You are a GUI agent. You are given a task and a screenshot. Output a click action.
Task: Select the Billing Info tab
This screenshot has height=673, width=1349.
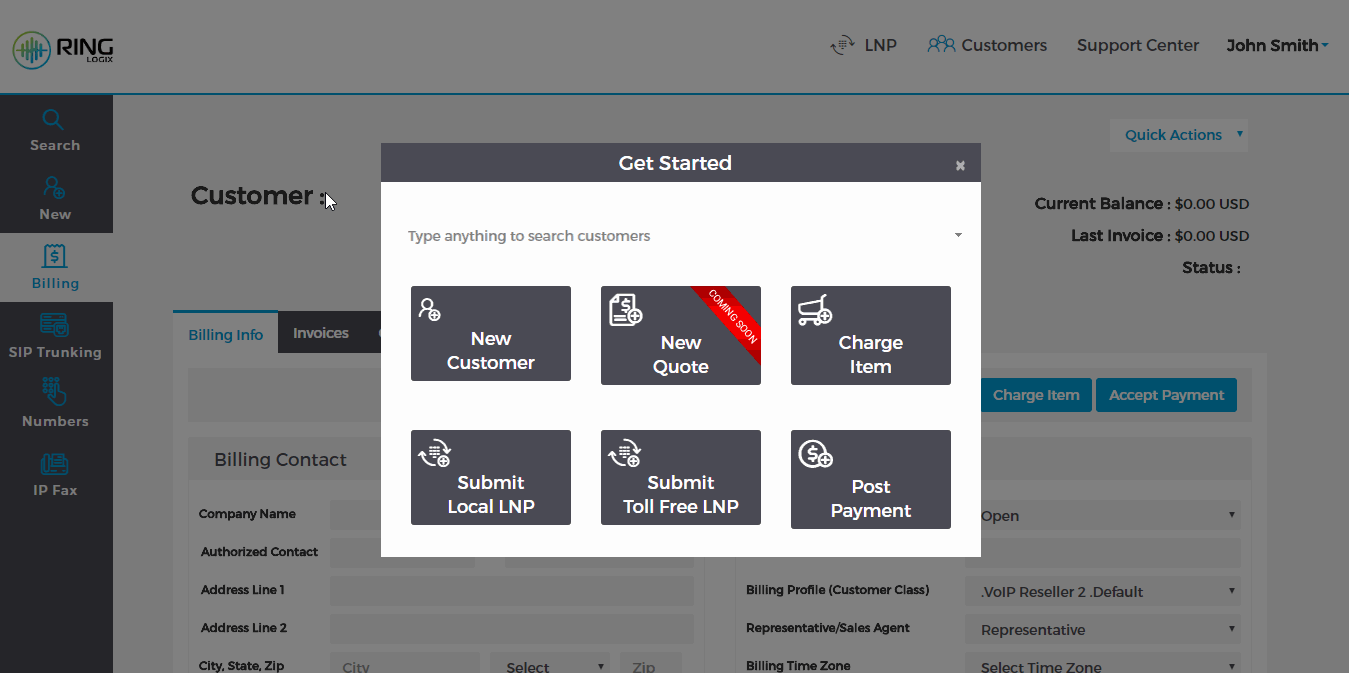click(225, 334)
